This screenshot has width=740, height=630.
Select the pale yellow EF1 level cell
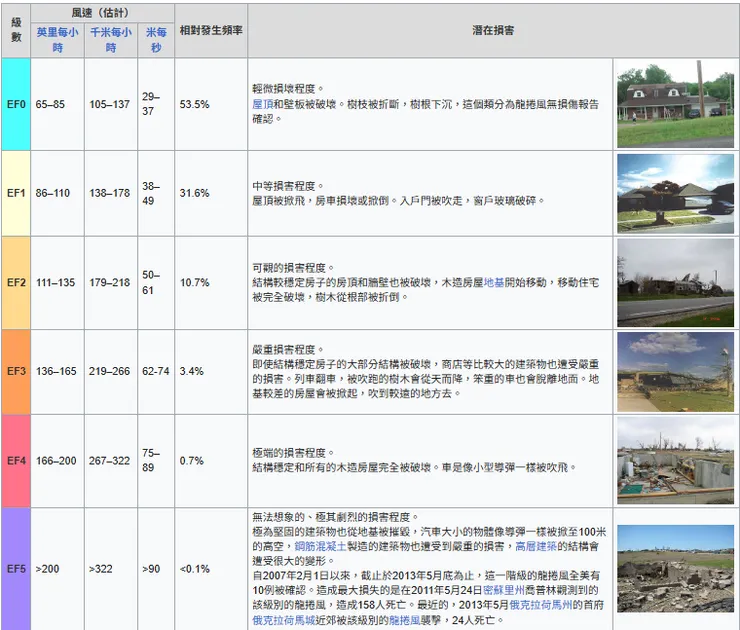[x=16, y=193]
